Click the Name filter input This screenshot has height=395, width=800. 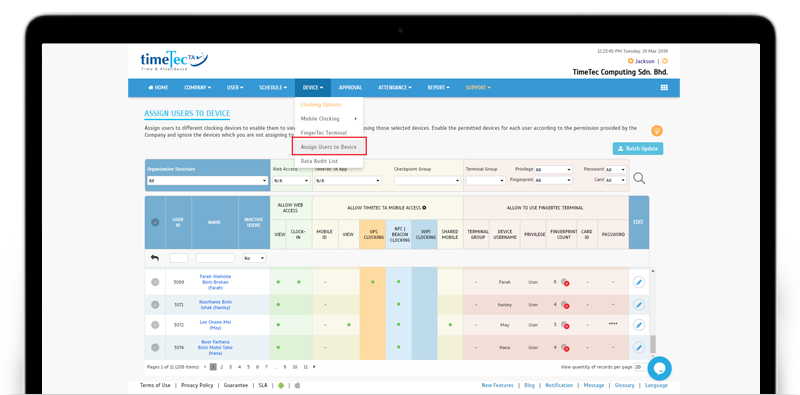[x=215, y=258]
